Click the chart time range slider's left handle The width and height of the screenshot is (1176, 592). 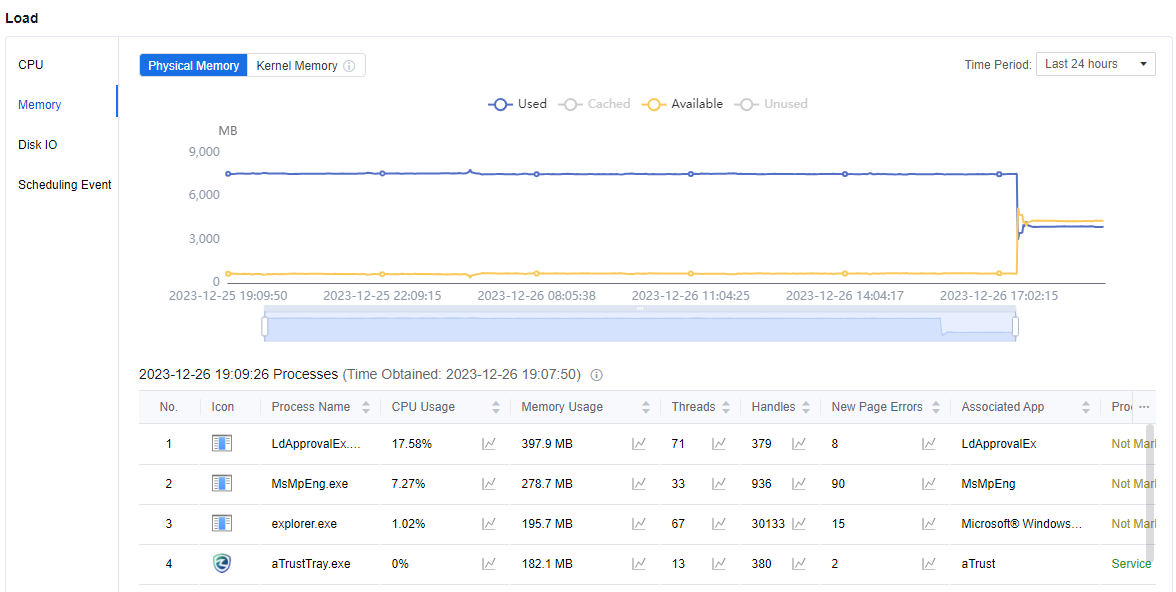265,326
